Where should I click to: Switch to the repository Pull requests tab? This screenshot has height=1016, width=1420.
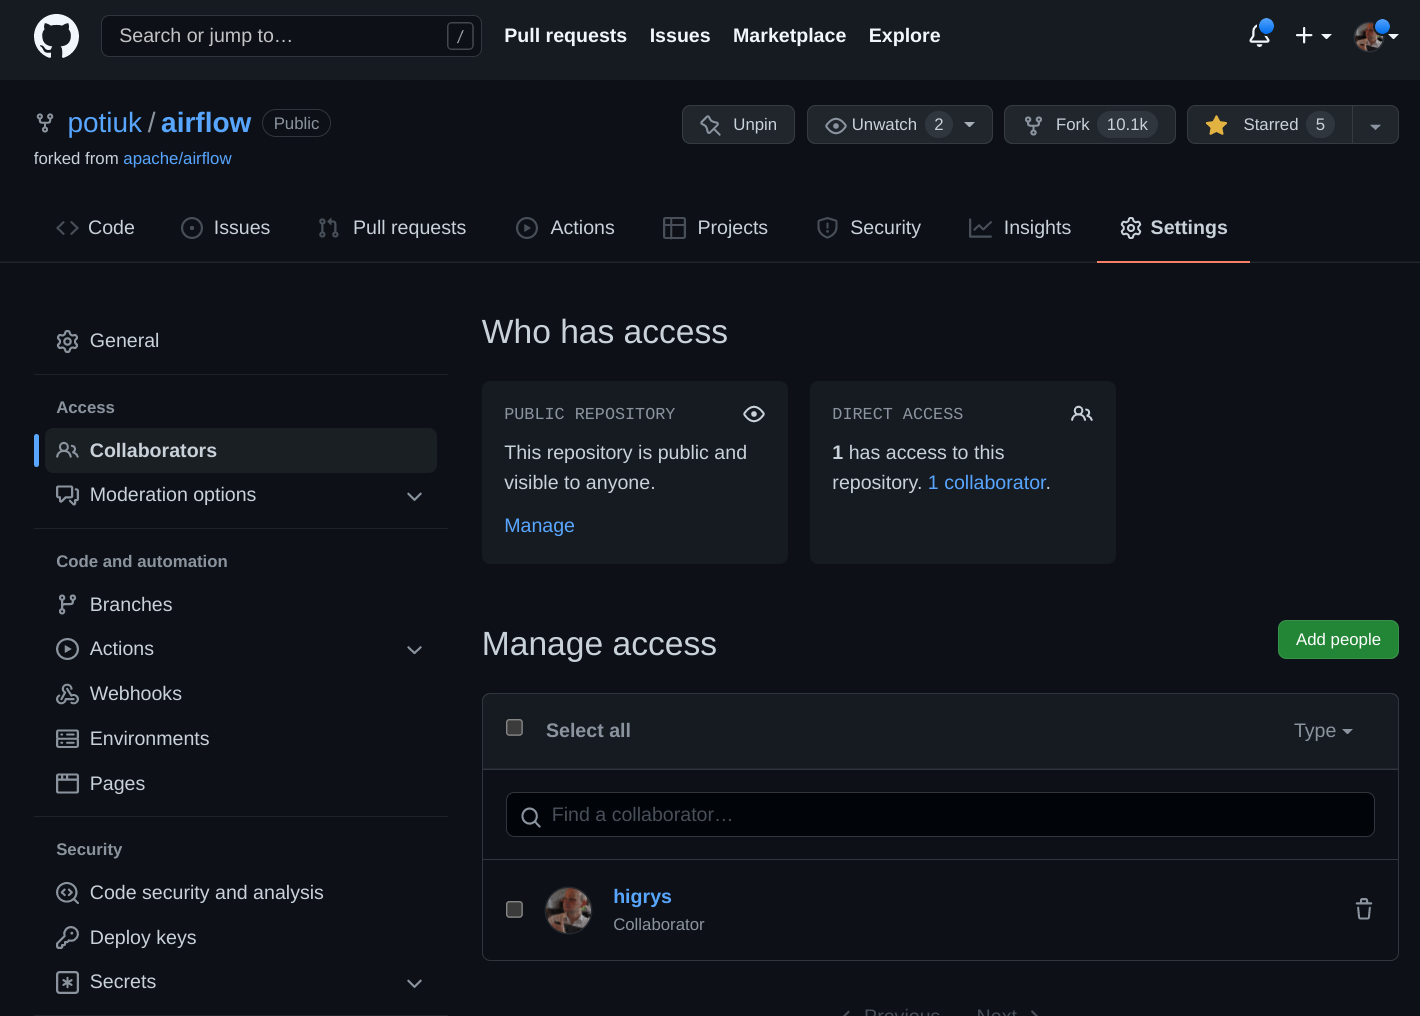point(392,228)
